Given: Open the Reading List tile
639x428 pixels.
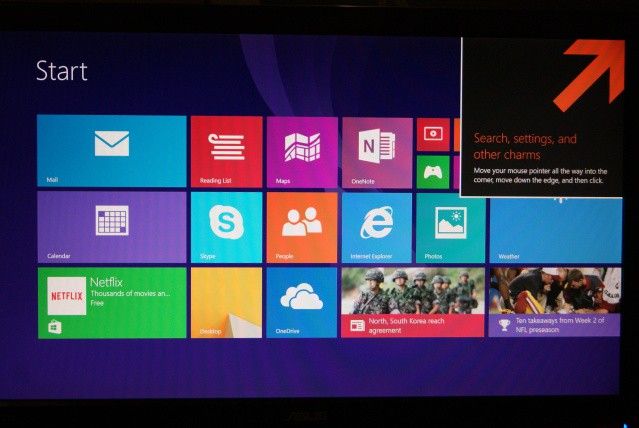Looking at the screenshot, I should tap(227, 152).
